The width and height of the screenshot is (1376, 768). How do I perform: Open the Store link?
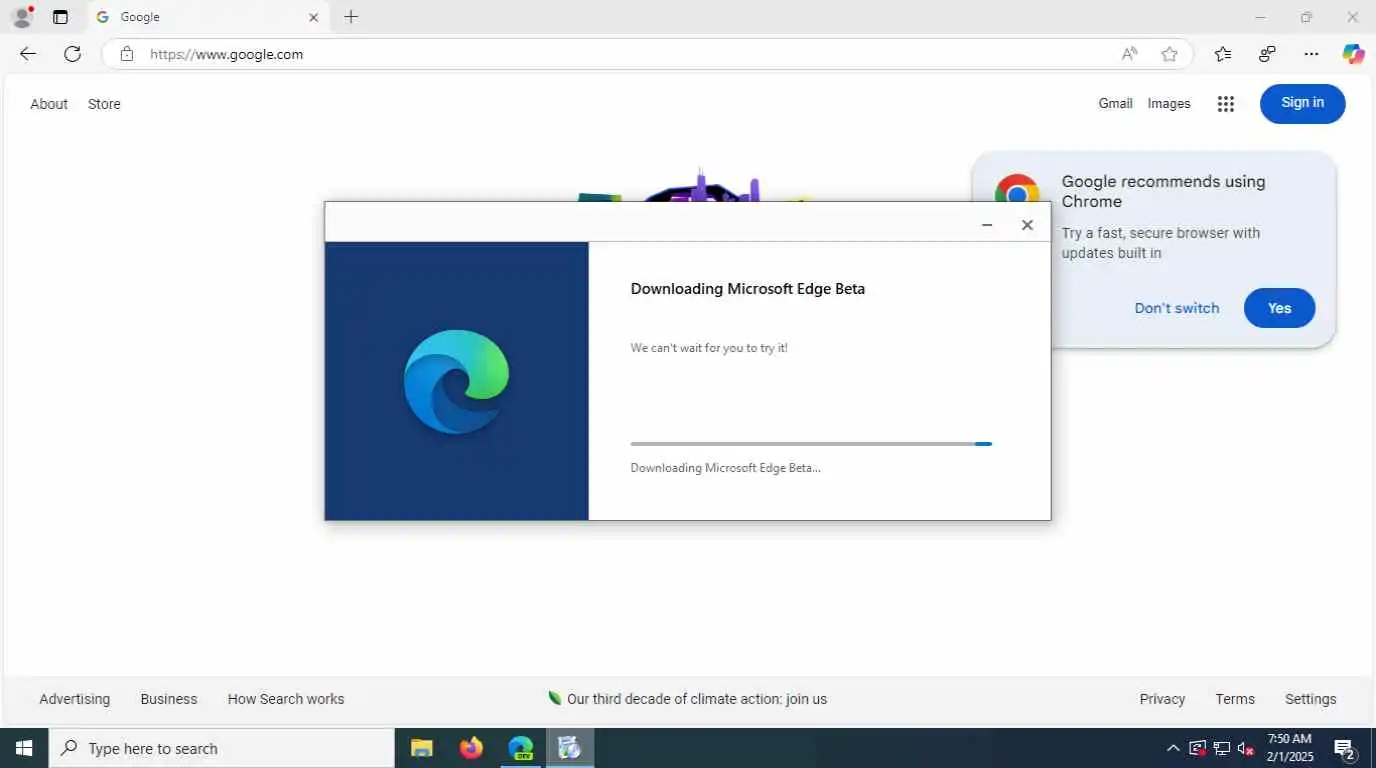104,104
